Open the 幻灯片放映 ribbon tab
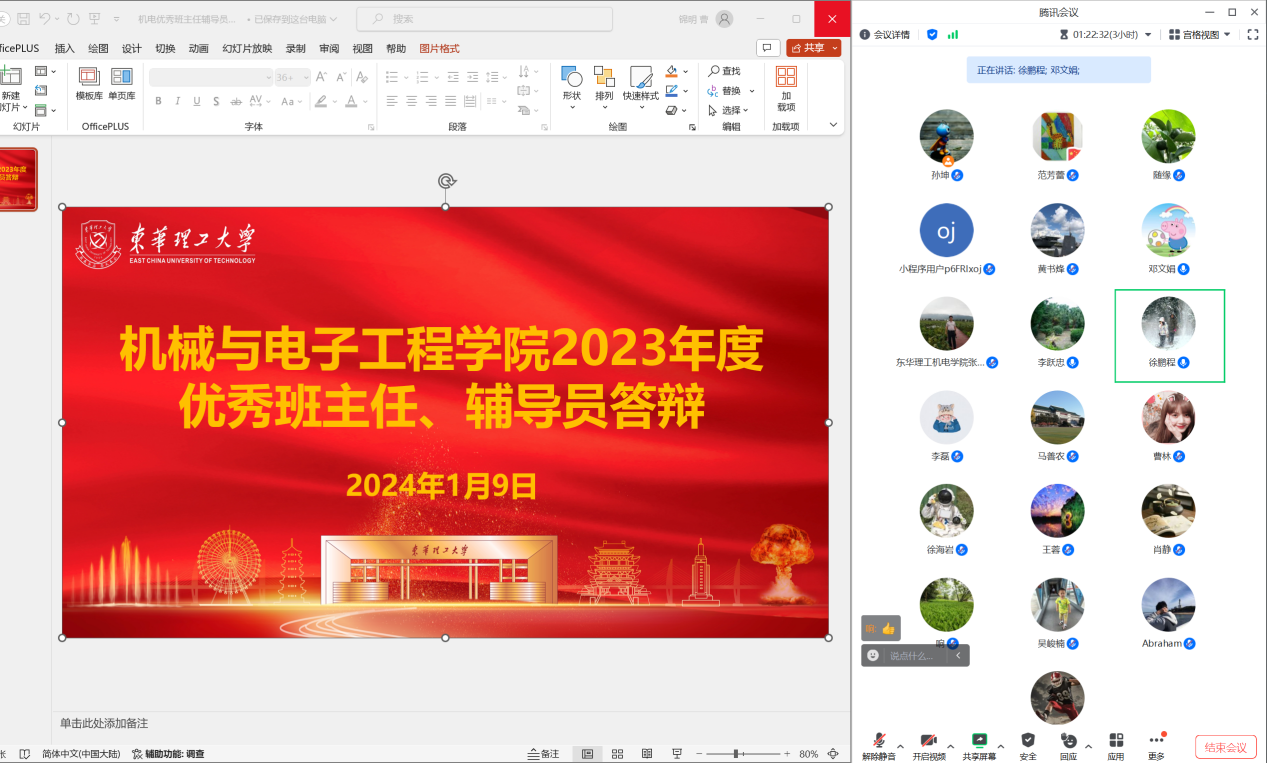This screenshot has width=1267, height=763. tap(247, 48)
